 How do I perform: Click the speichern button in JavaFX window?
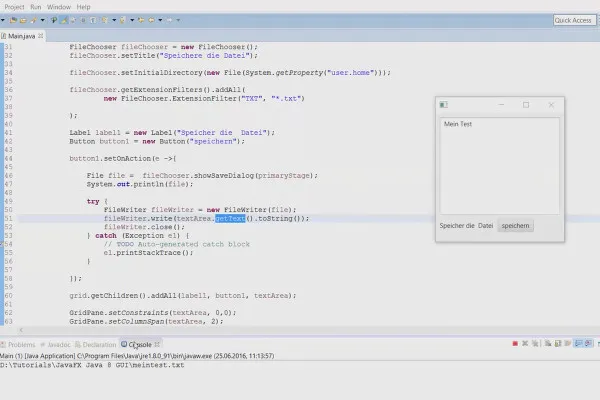tap(515, 226)
